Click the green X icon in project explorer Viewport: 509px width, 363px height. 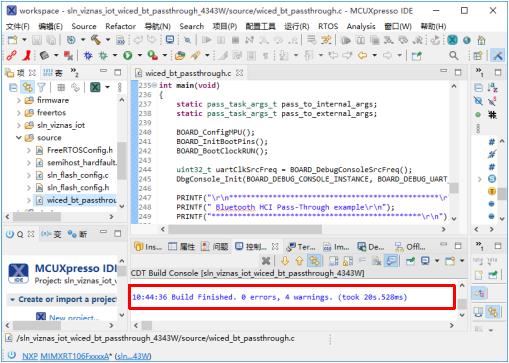coord(95,88)
